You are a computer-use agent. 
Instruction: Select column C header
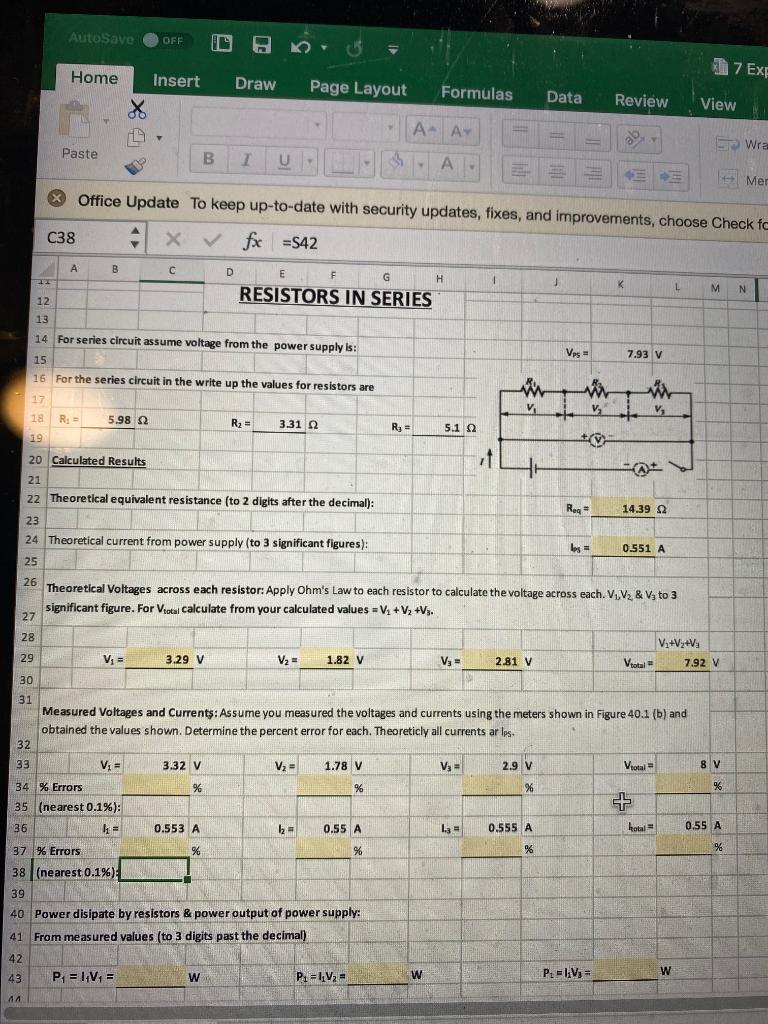click(172, 270)
